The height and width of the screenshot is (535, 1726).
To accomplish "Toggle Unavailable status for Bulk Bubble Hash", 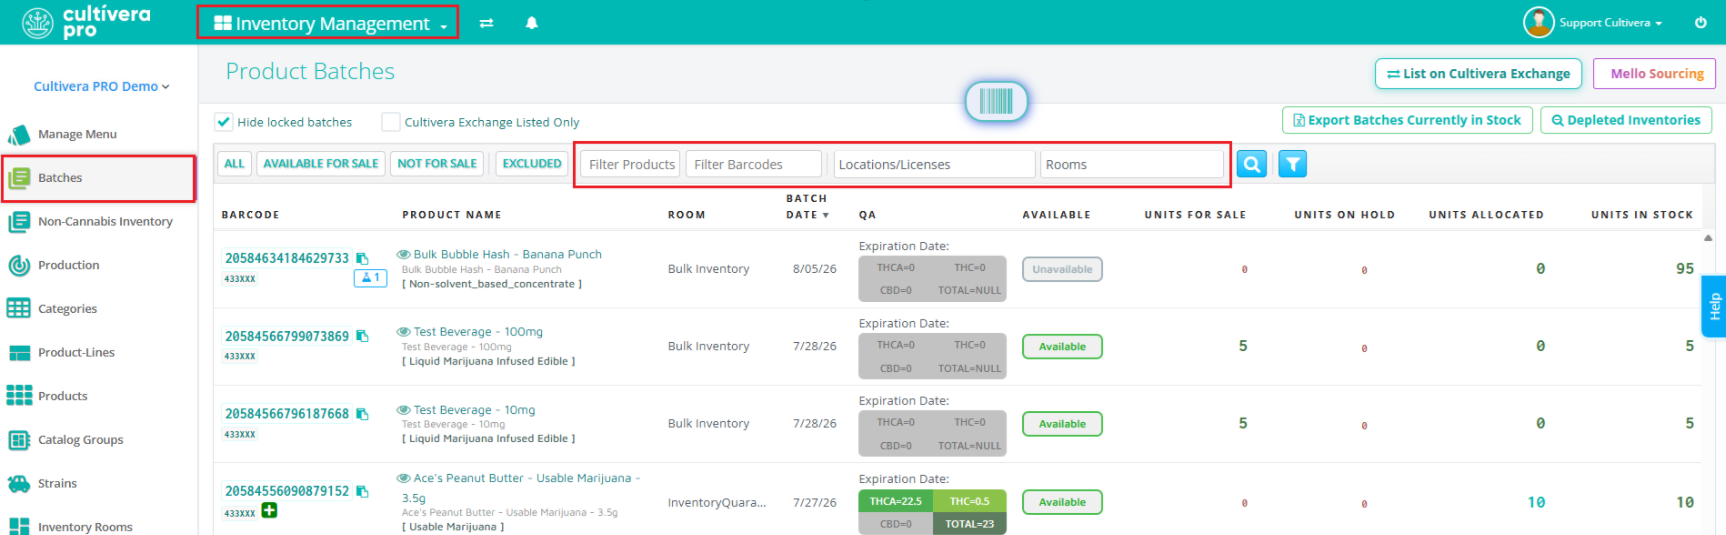I will [1062, 269].
